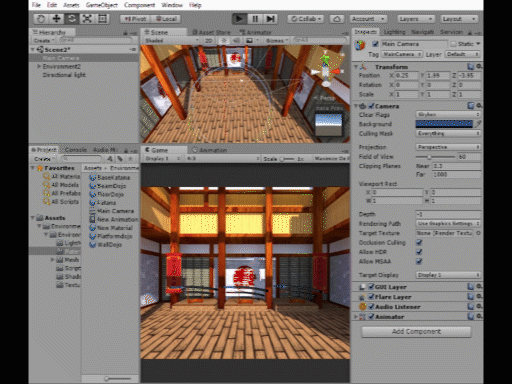Open the scene effects image button
The width and height of the screenshot is (512, 384).
click(x=249, y=40)
